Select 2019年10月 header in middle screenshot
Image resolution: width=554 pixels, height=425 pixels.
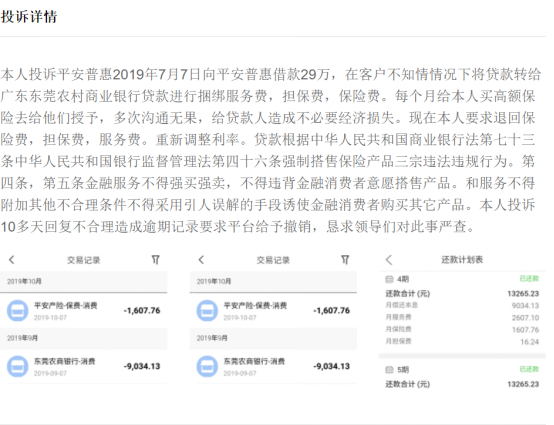[x=273, y=282]
